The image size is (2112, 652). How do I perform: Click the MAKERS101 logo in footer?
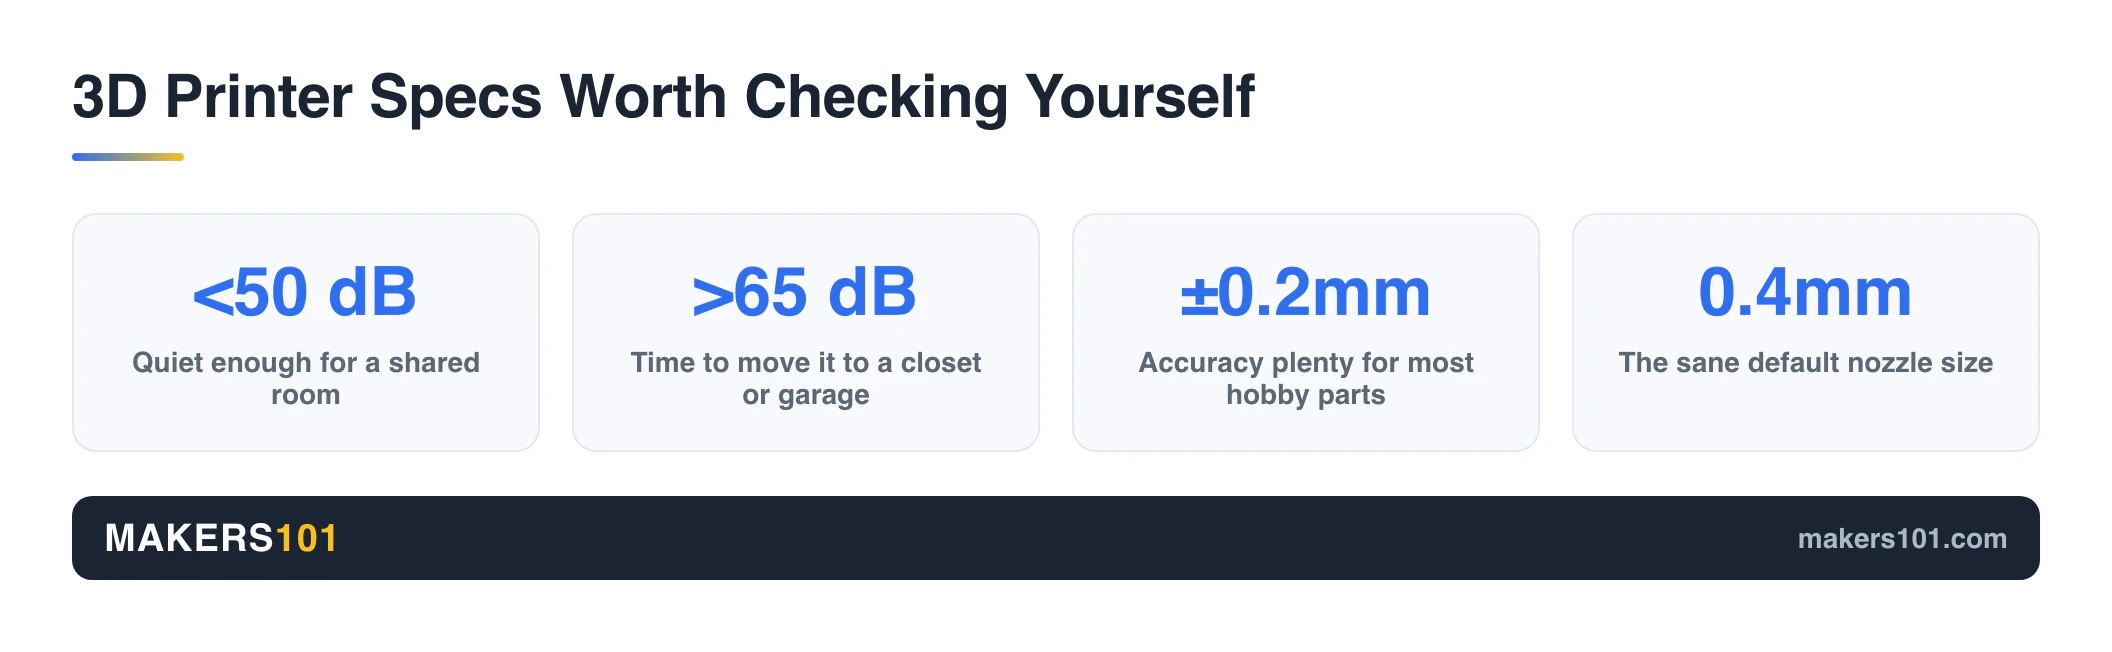point(221,538)
